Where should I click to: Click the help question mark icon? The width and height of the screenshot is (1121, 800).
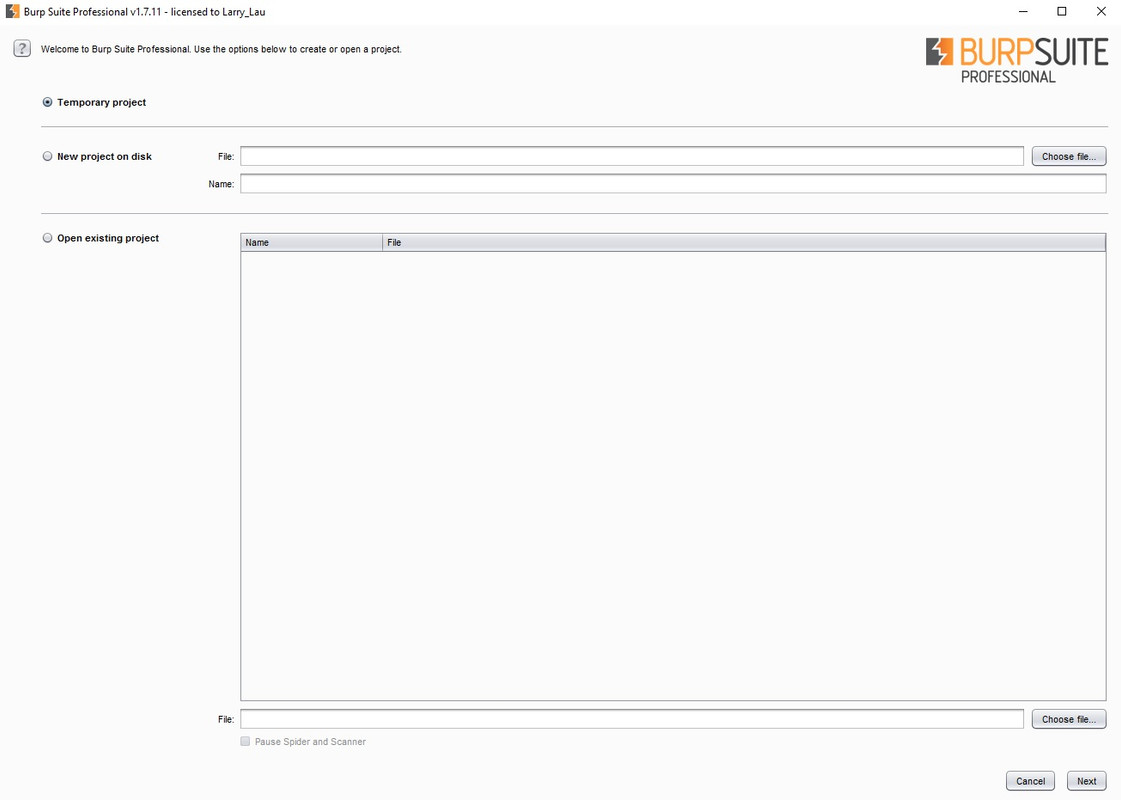22,49
